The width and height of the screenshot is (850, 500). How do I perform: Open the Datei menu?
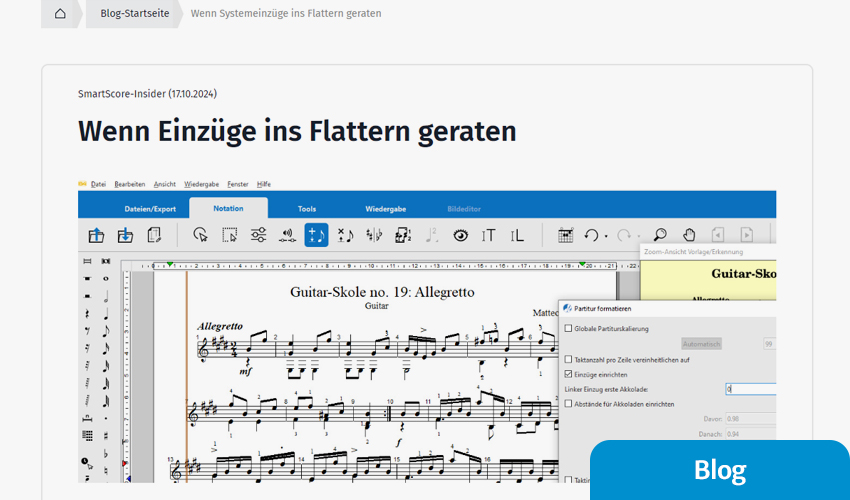pos(98,184)
